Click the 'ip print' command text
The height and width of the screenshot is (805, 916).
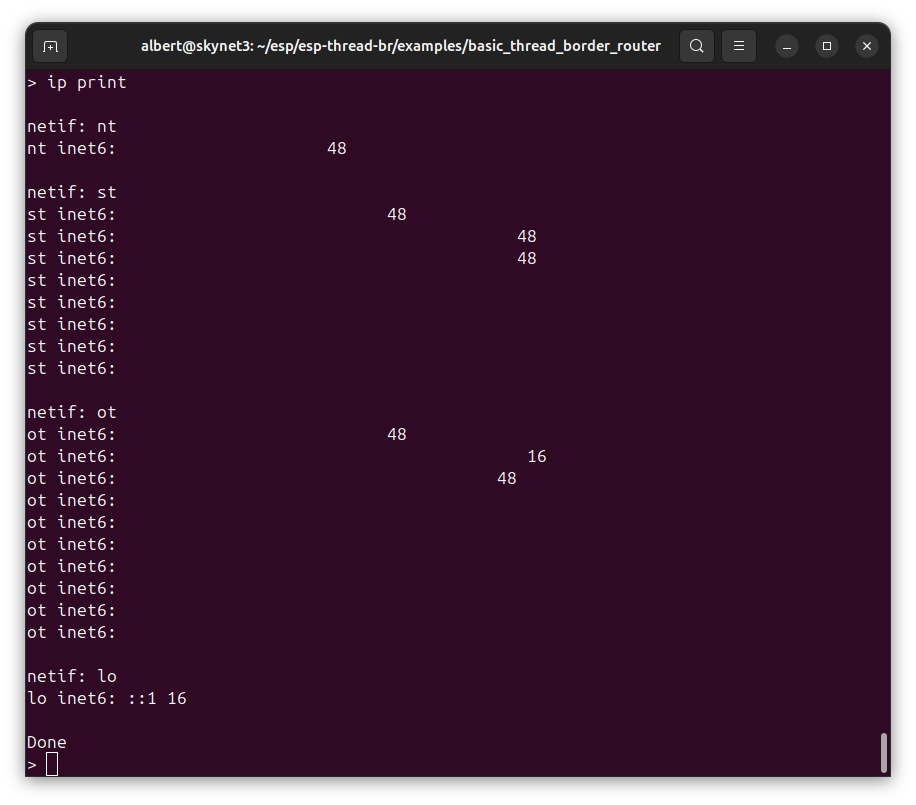click(x=86, y=82)
